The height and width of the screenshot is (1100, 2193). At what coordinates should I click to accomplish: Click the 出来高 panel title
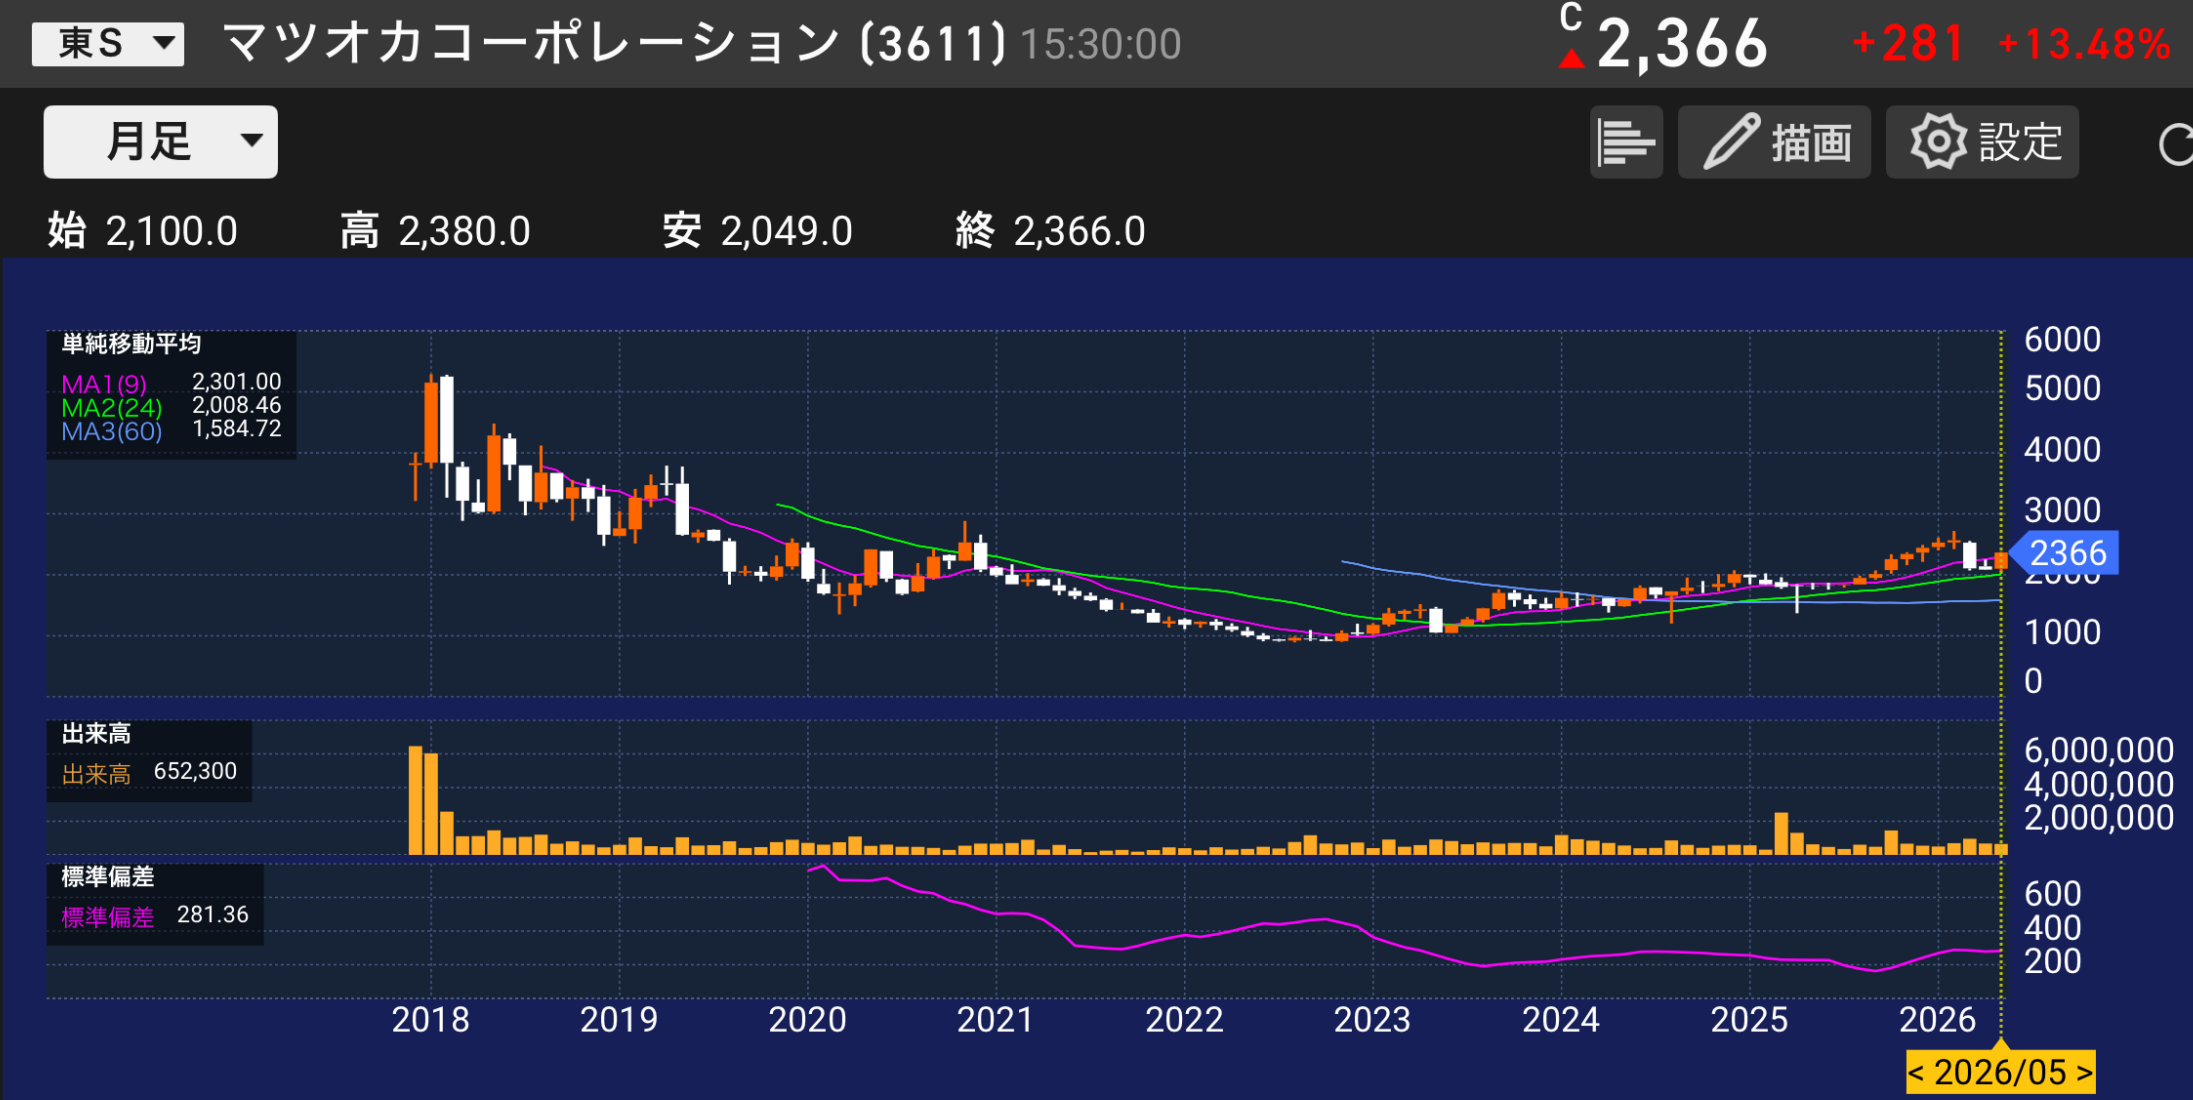pos(96,734)
